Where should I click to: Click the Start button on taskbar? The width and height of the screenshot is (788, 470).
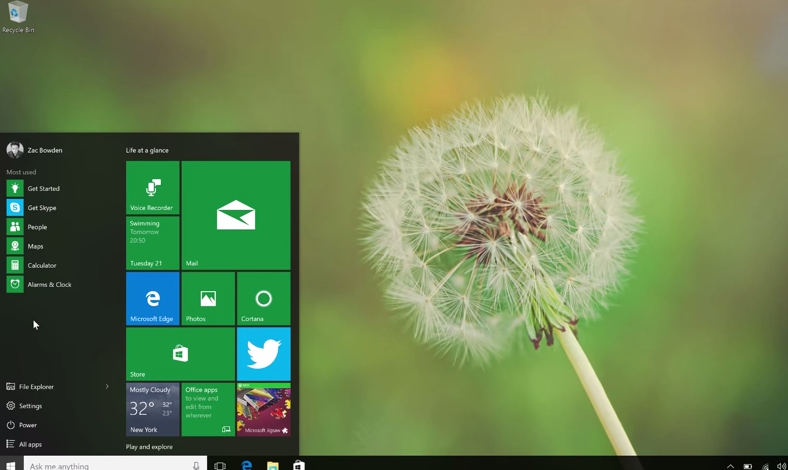[11, 465]
